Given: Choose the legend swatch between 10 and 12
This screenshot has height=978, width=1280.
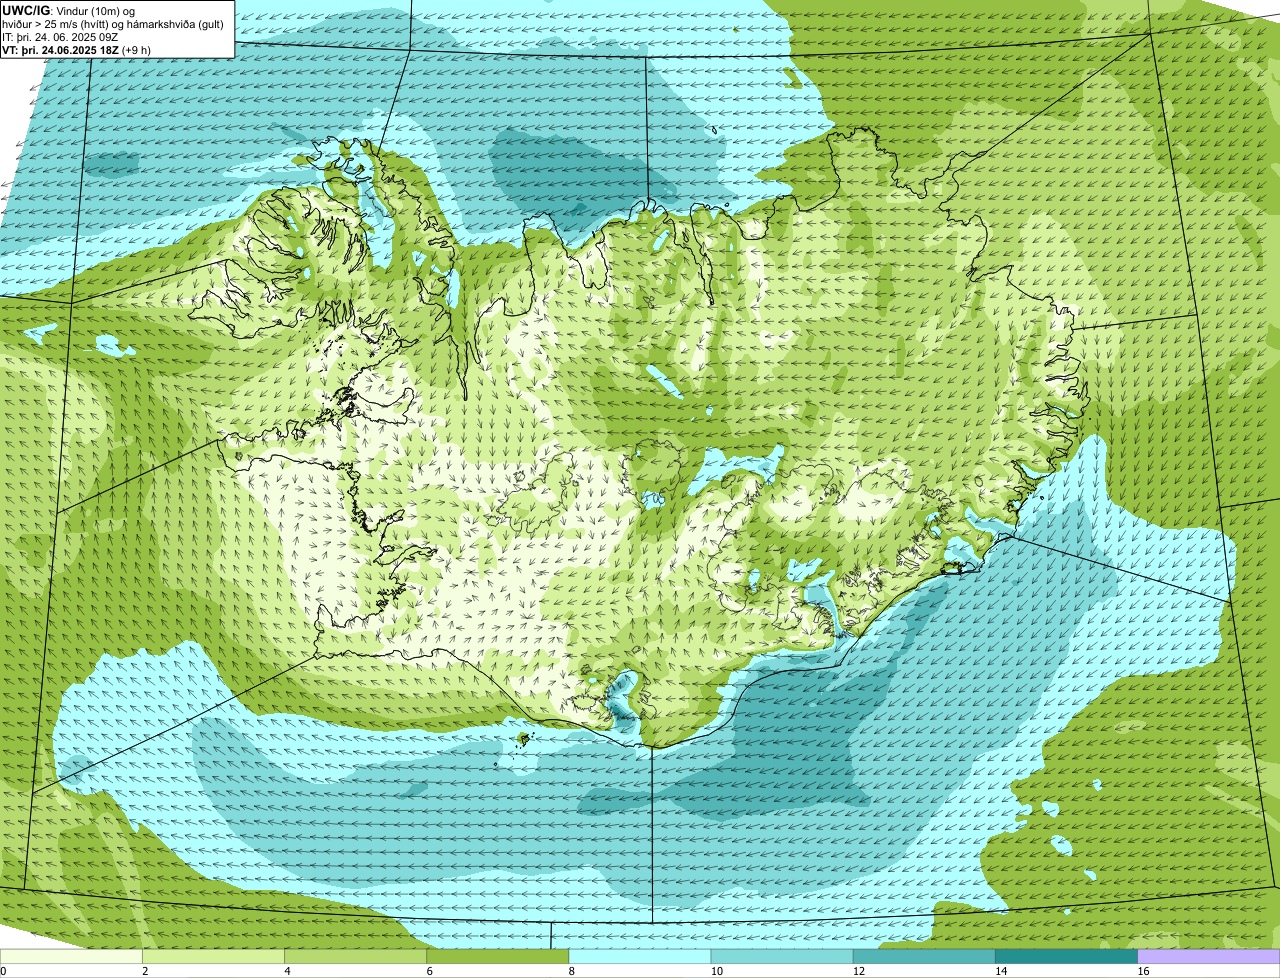Looking at the screenshot, I should coord(782,956).
